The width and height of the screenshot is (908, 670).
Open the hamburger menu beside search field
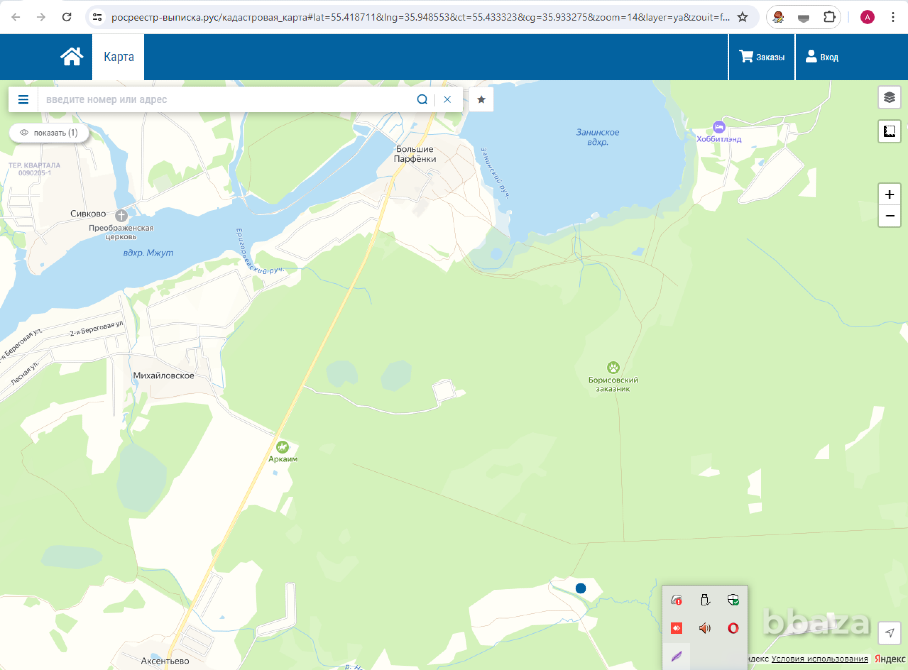tap(23, 100)
